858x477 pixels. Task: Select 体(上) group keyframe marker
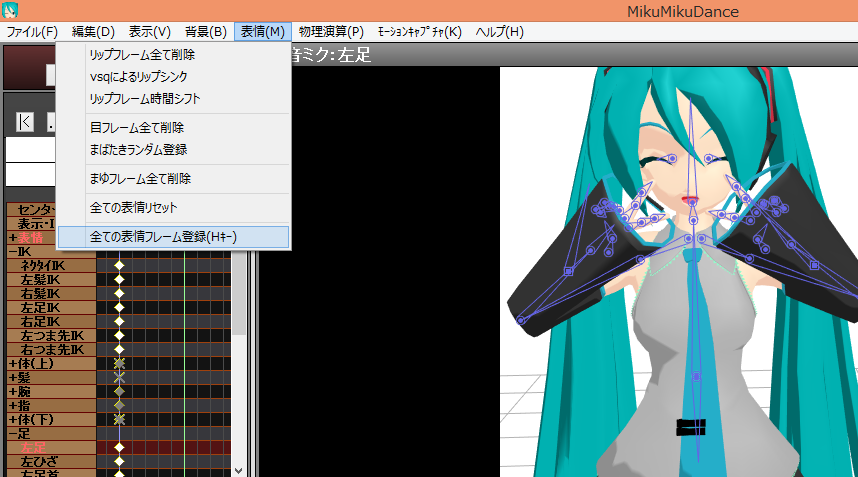click(119, 363)
